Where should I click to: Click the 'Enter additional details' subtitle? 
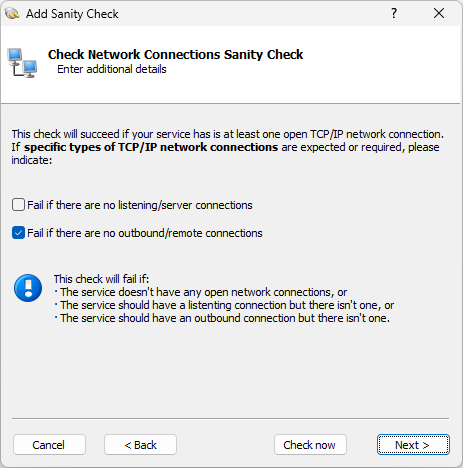[x=112, y=69]
